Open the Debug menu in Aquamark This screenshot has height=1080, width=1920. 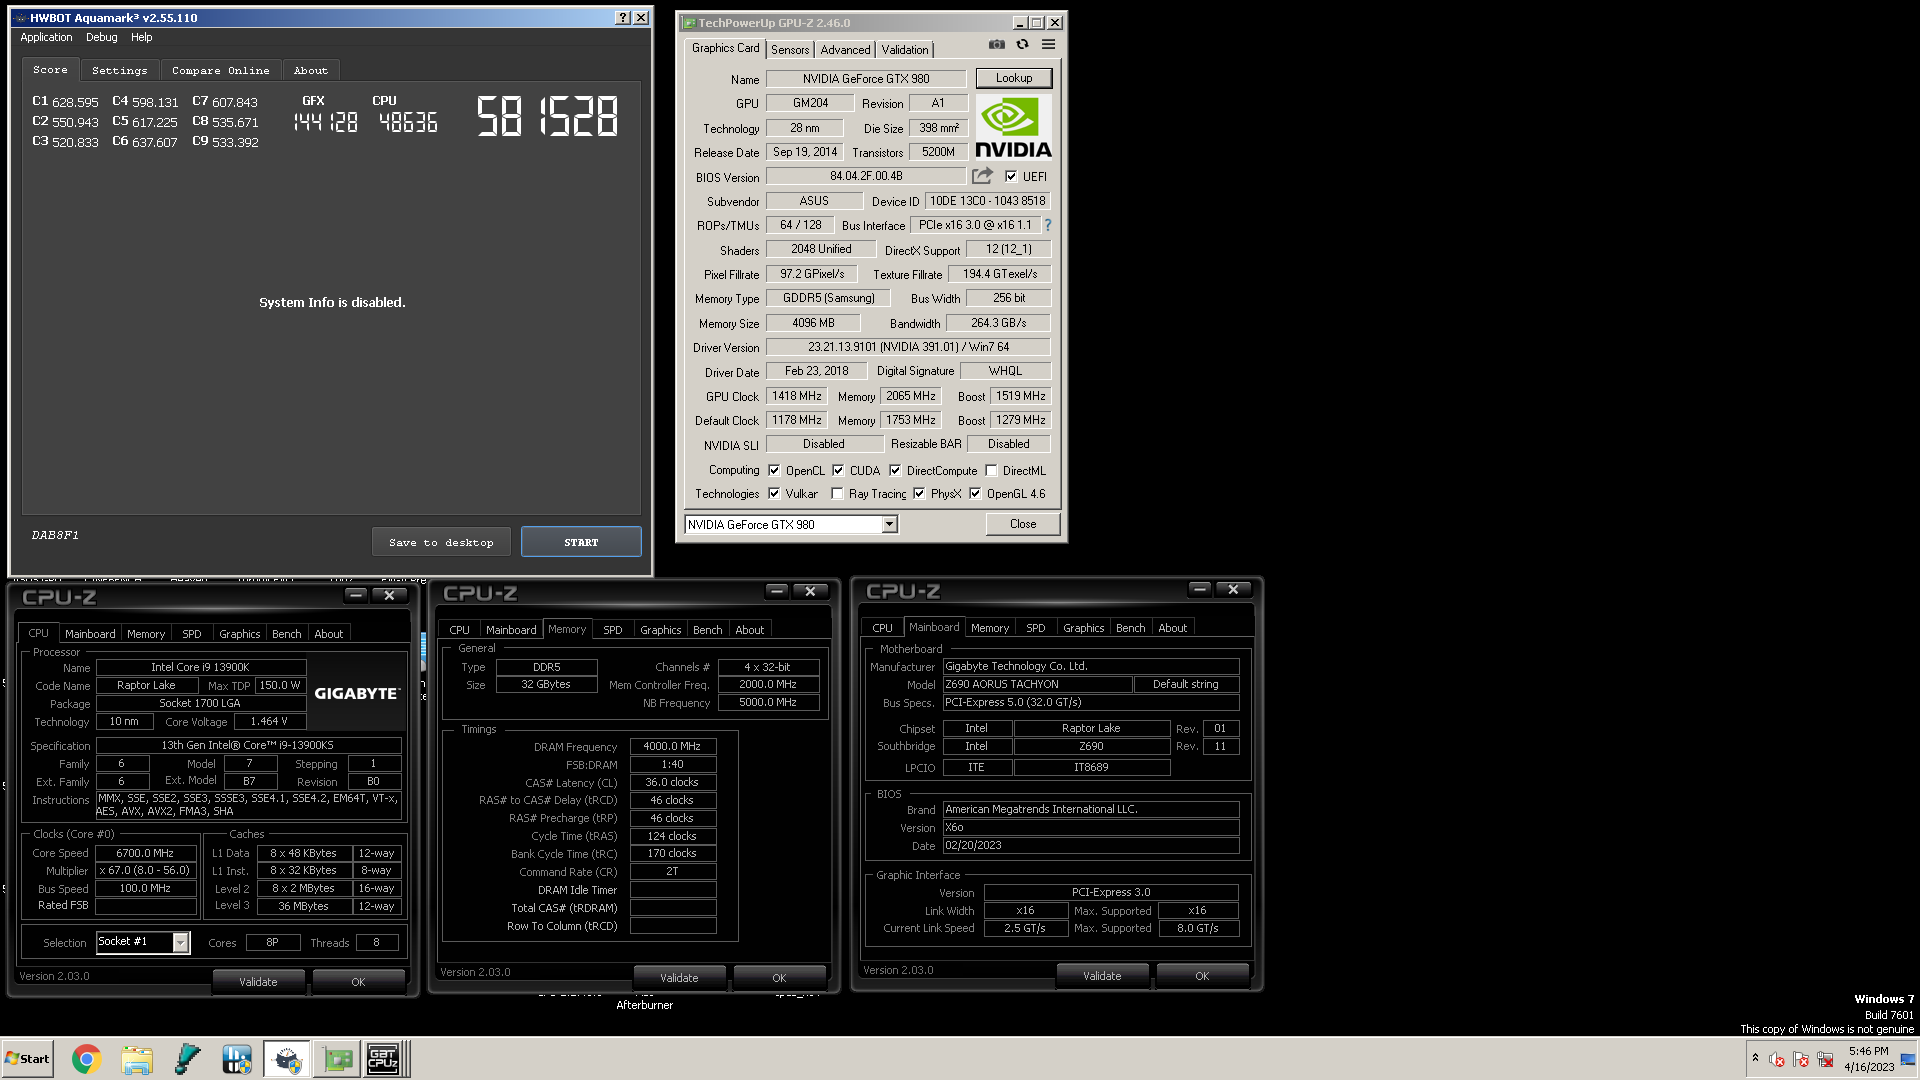[x=101, y=38]
